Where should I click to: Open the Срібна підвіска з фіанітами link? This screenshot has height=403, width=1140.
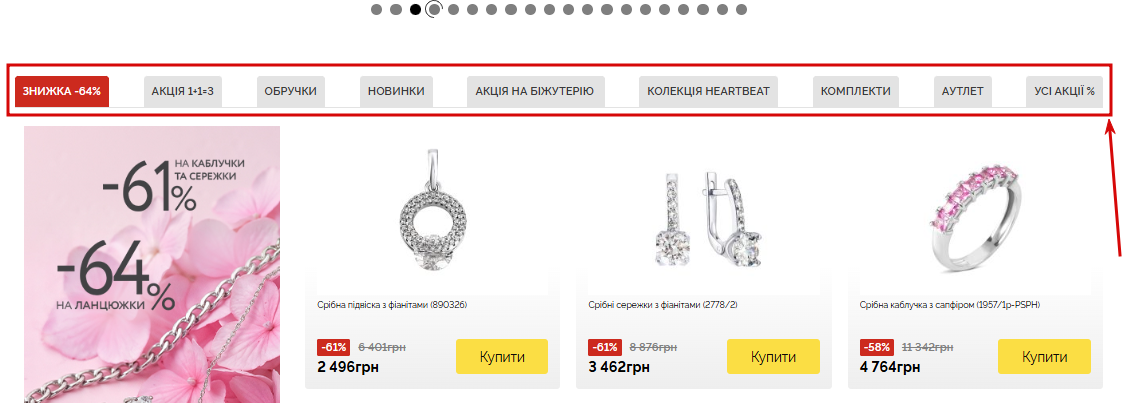pyautogui.click(x=392, y=306)
